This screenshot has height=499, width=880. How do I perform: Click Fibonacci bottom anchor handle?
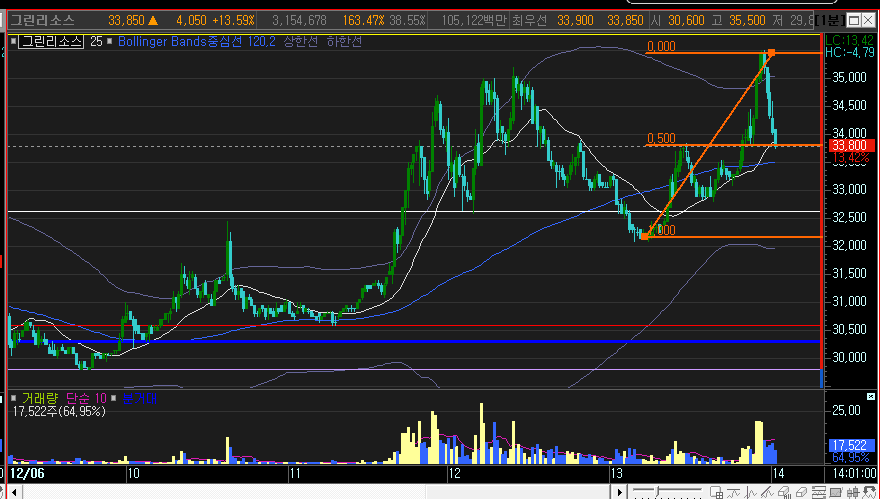644,237
